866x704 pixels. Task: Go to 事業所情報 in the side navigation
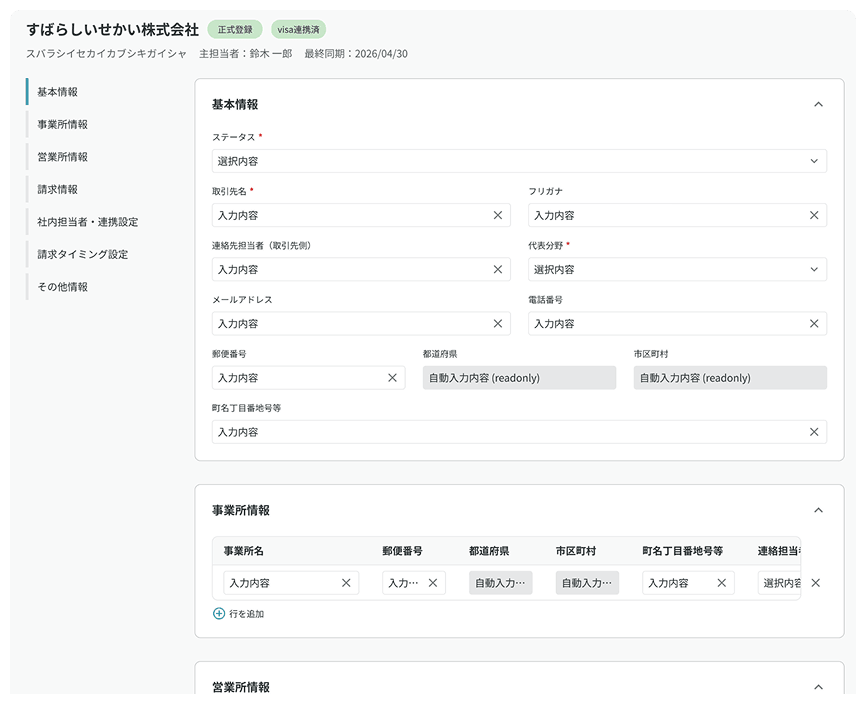point(62,124)
